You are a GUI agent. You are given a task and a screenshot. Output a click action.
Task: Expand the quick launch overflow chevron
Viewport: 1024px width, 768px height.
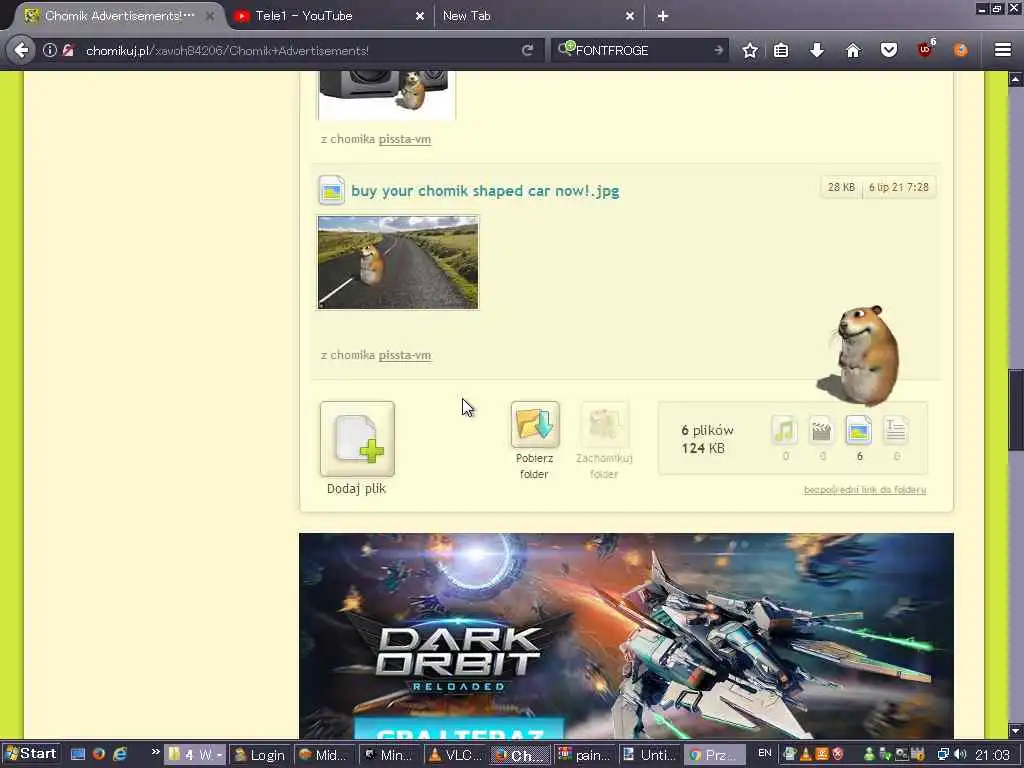(155, 752)
